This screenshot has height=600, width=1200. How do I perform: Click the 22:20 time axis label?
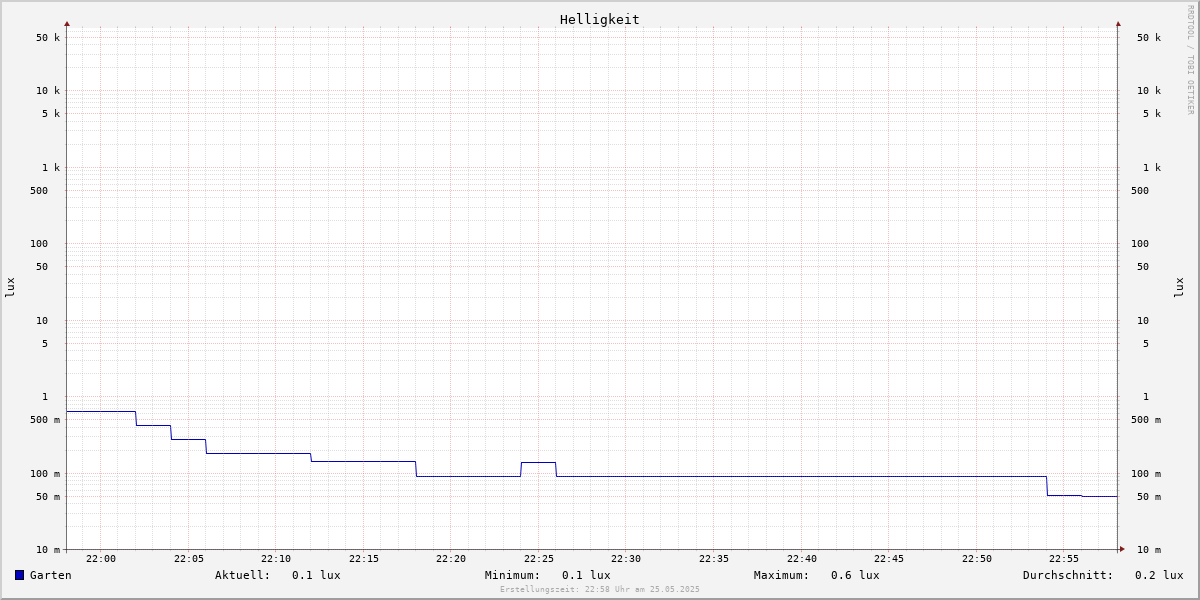(x=451, y=559)
